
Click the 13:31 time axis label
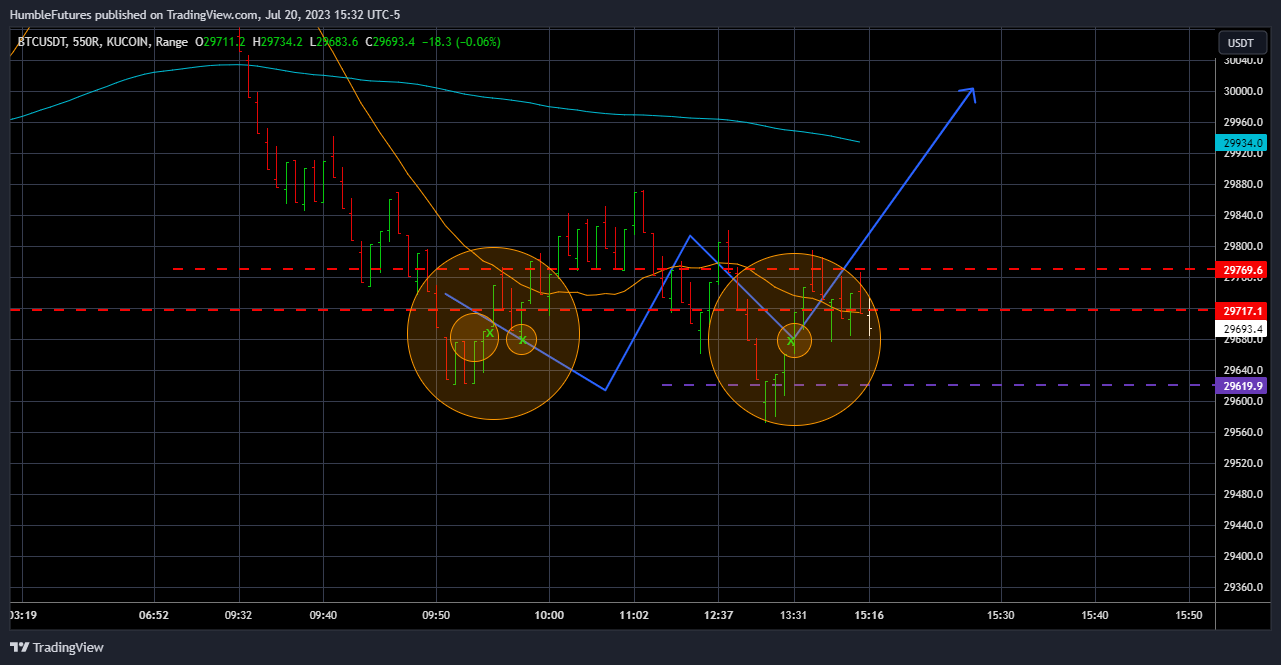[794, 615]
